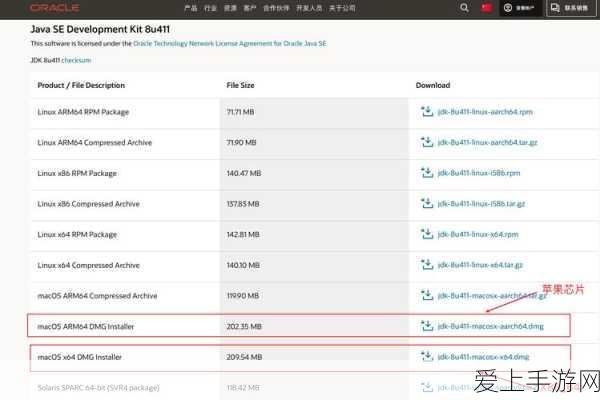Select the Linux x64 RPM Package text
Viewport: 600px width, 400px height.
click(77, 234)
